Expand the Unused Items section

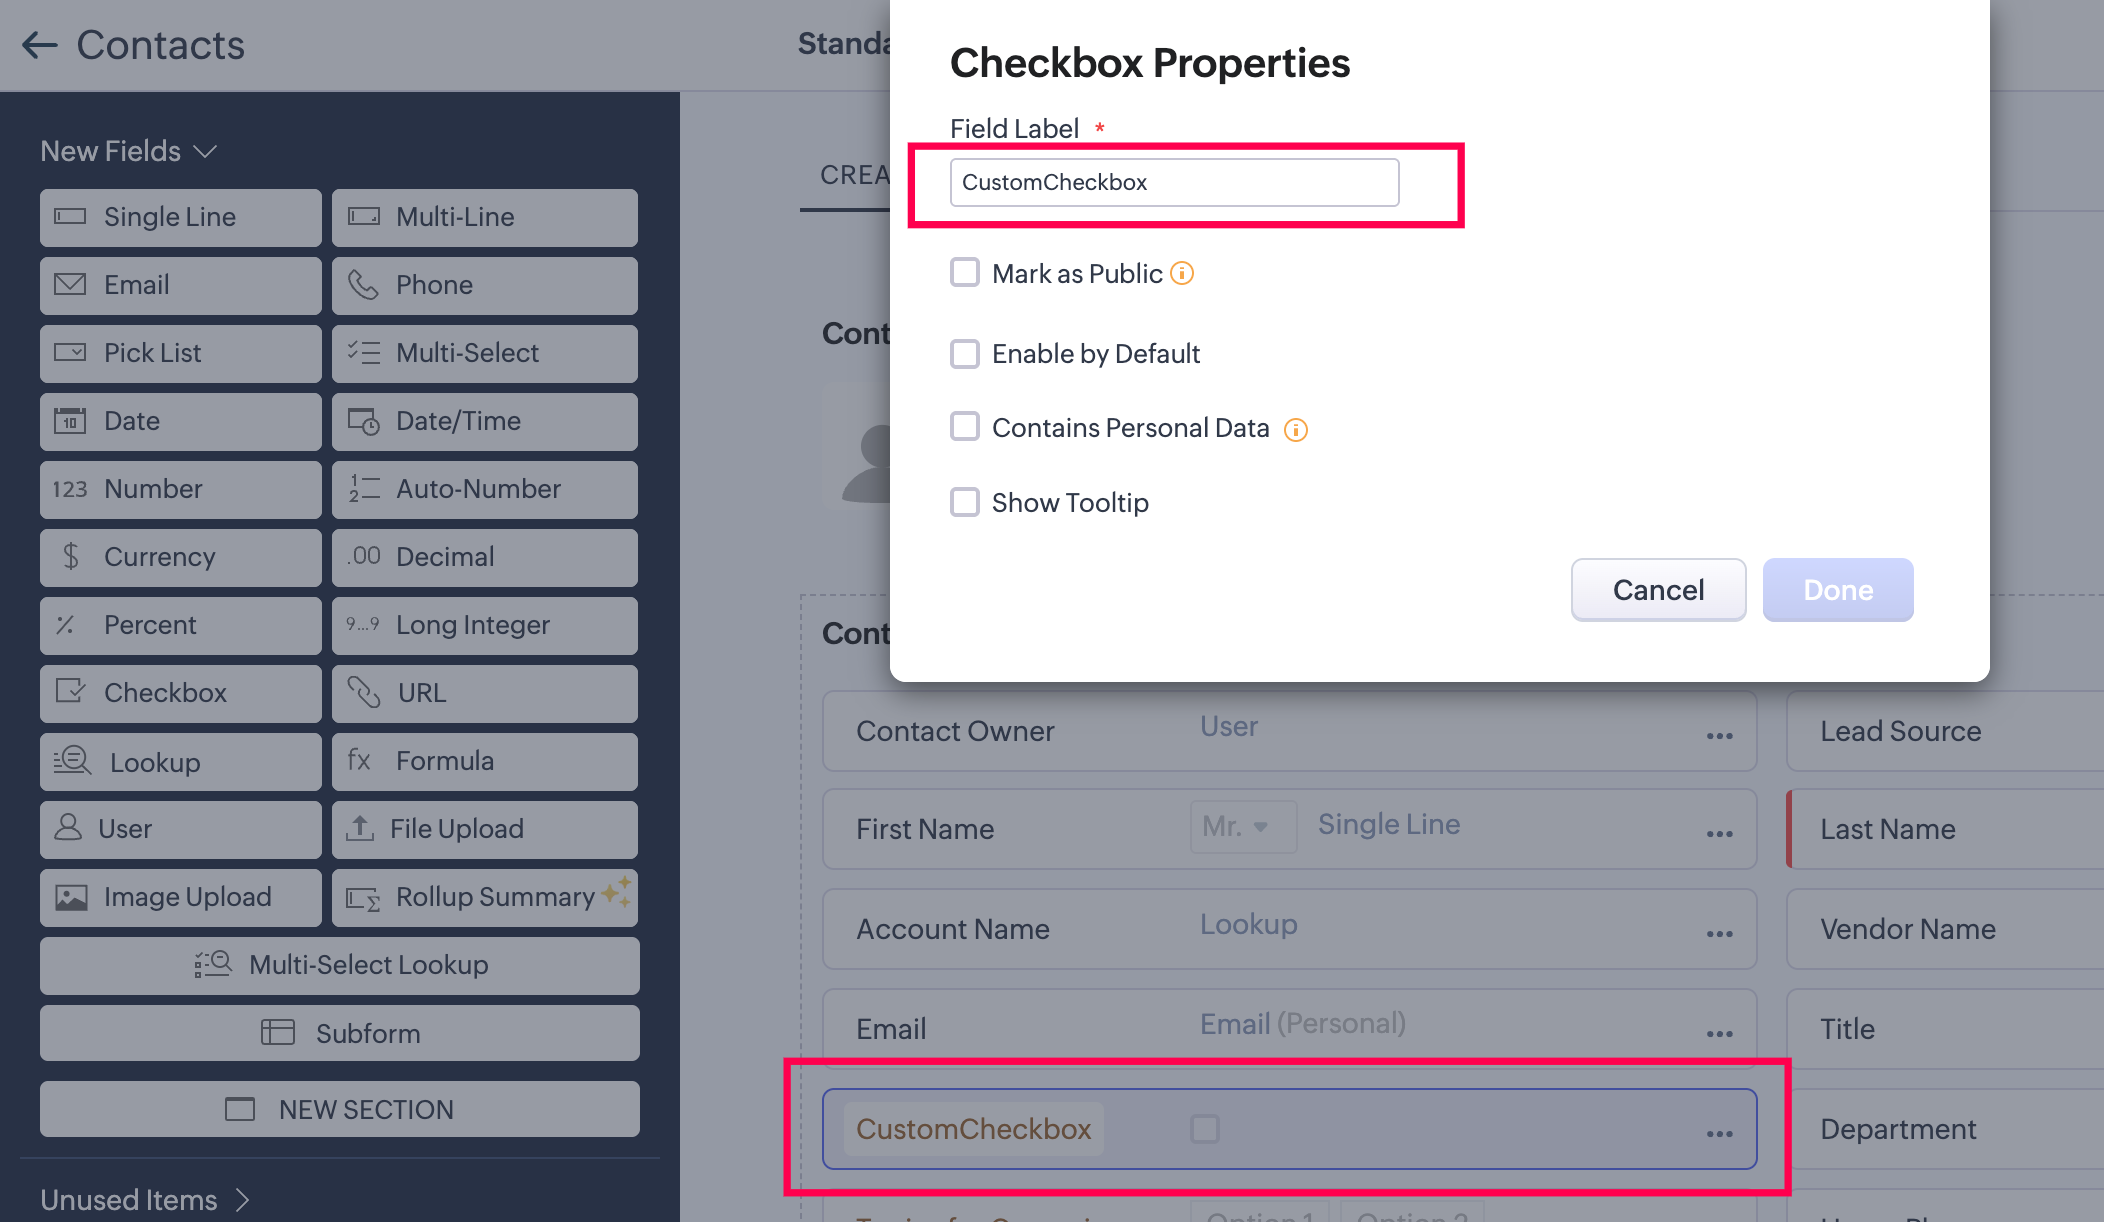pos(242,1199)
